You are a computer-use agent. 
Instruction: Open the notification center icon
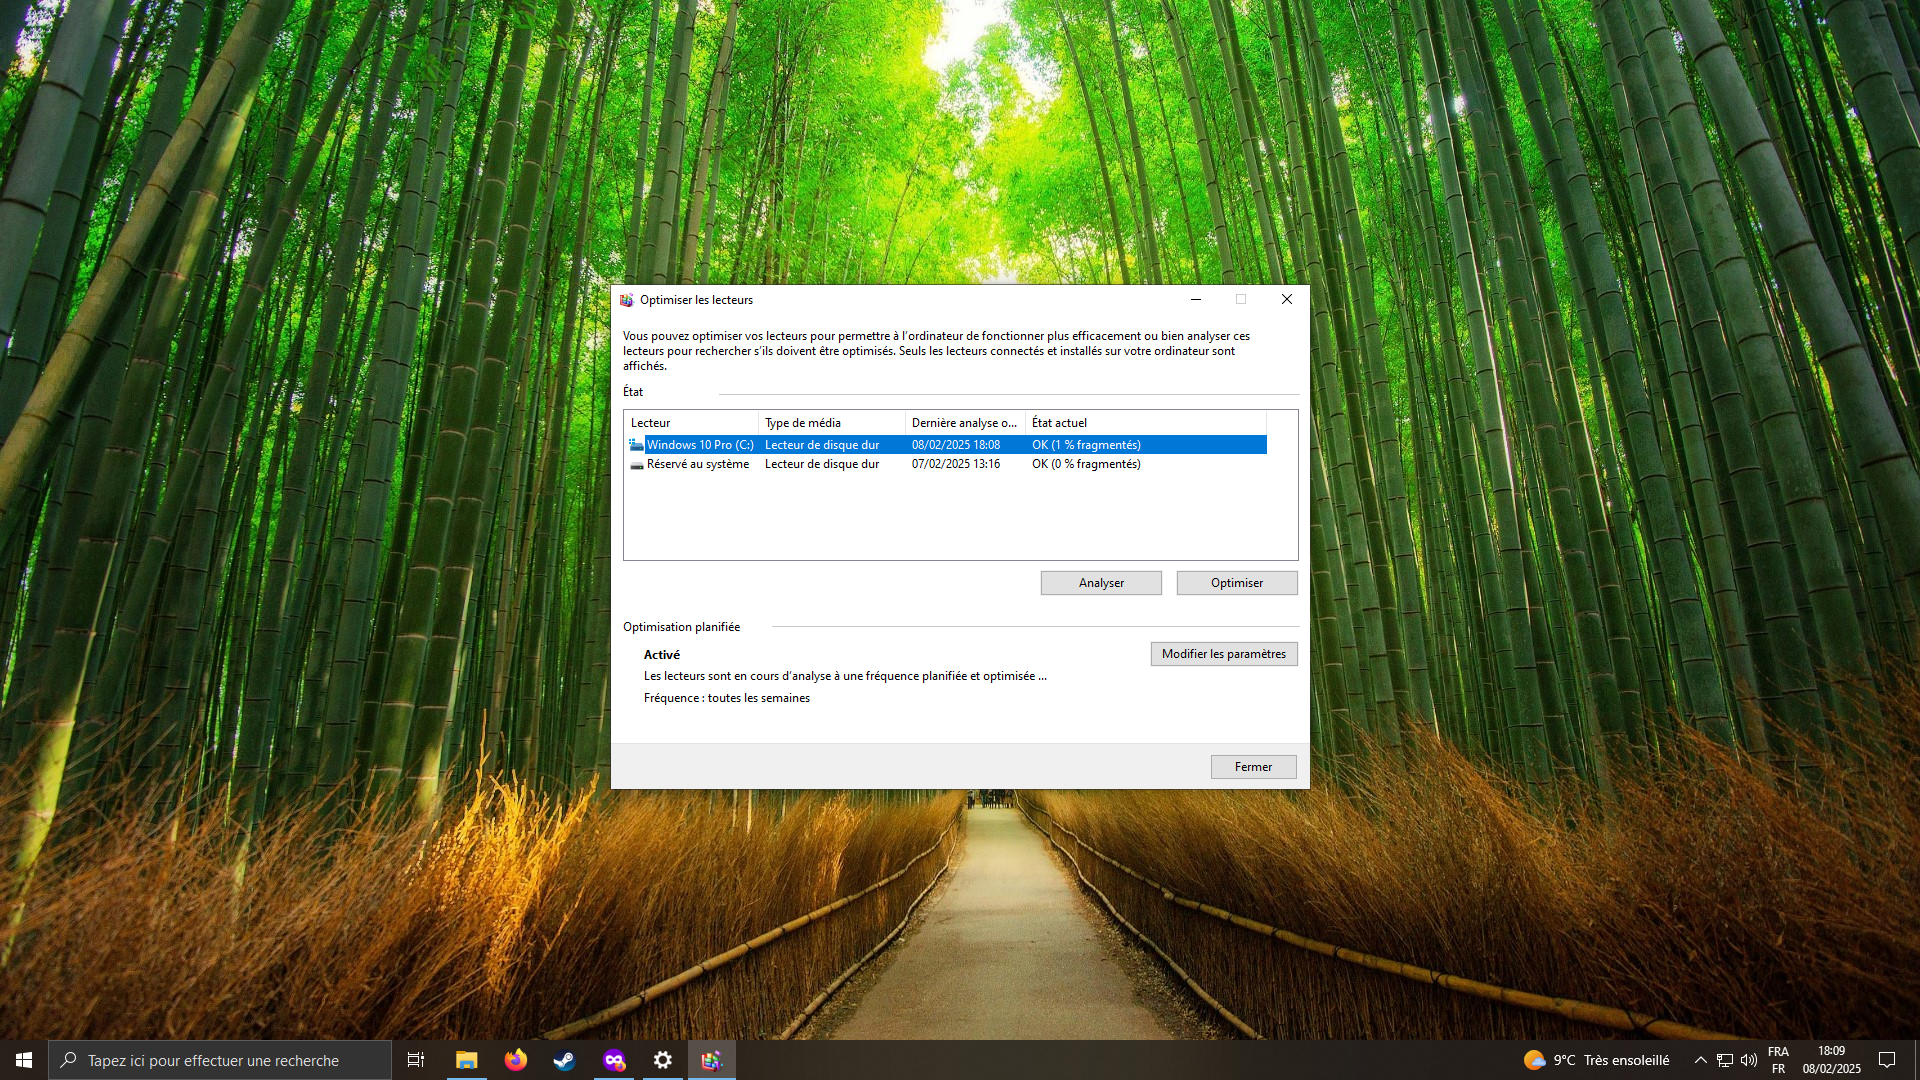coord(1887,1060)
